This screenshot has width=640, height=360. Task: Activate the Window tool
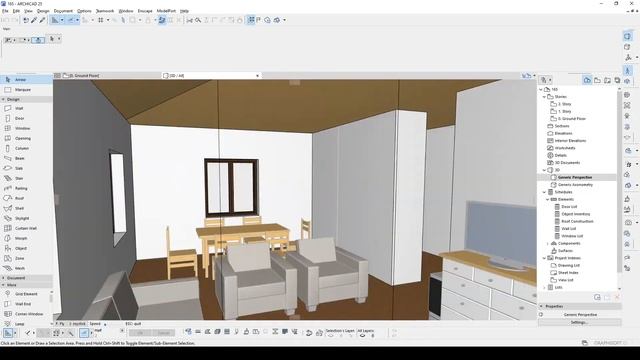point(26,129)
